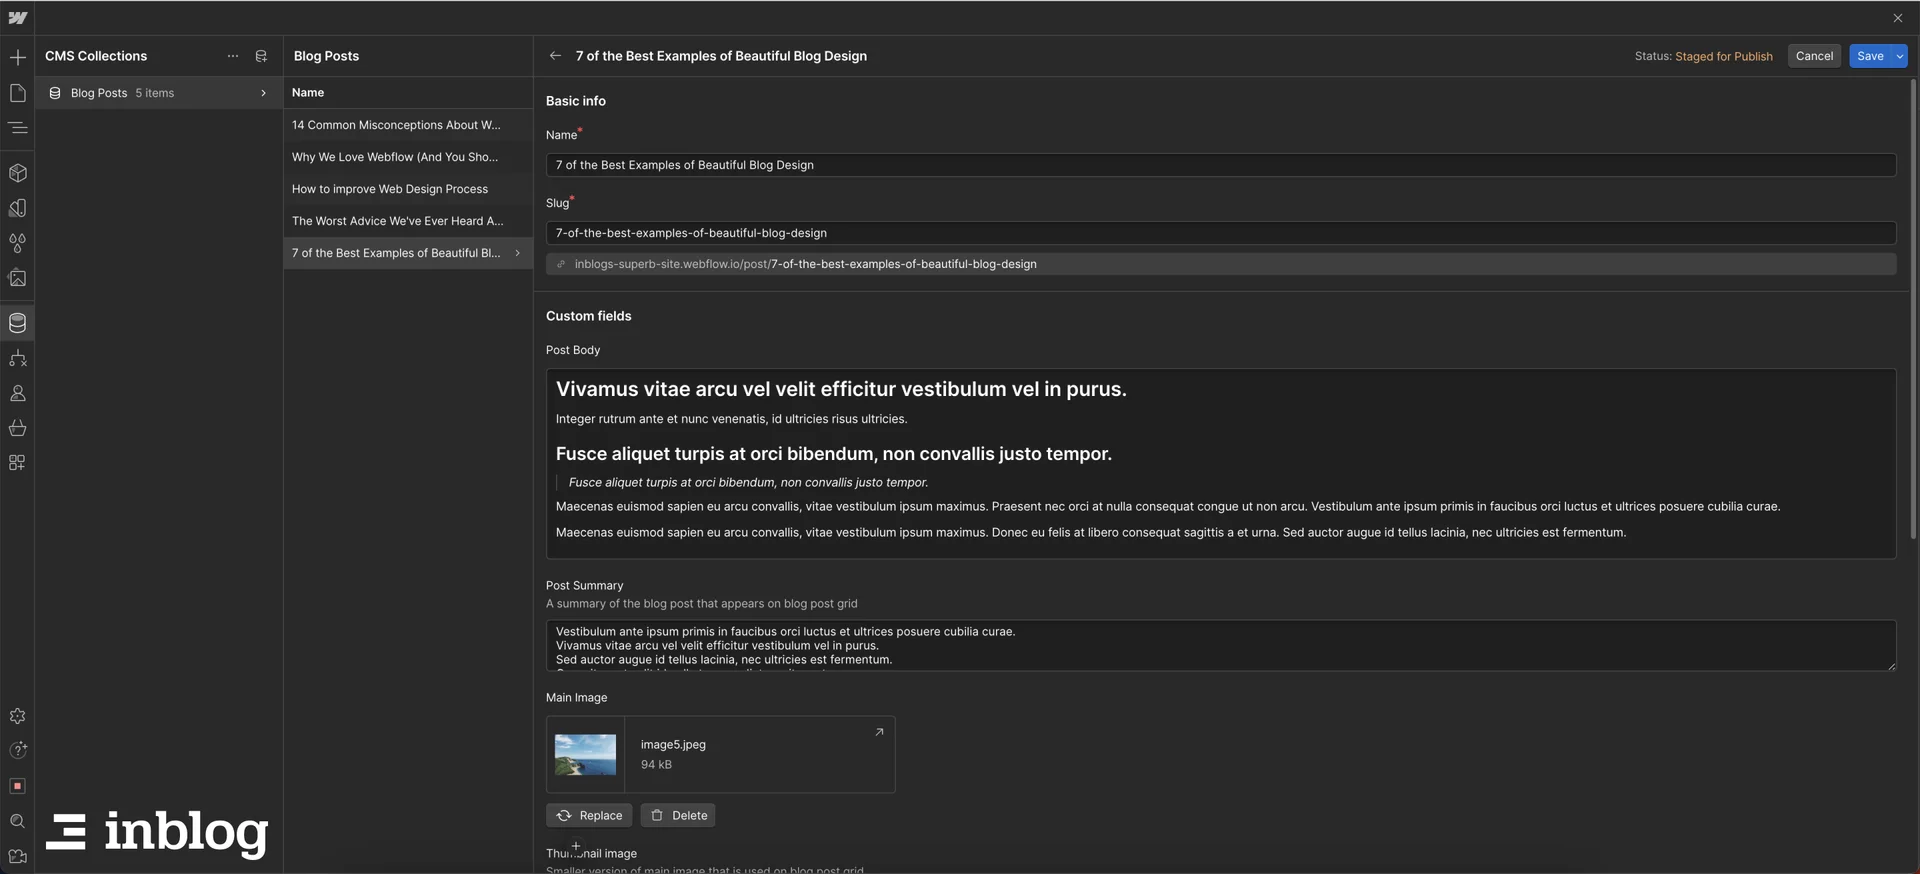Open the search magnifier tool
Viewport: 1920px width, 874px height.
[17, 821]
